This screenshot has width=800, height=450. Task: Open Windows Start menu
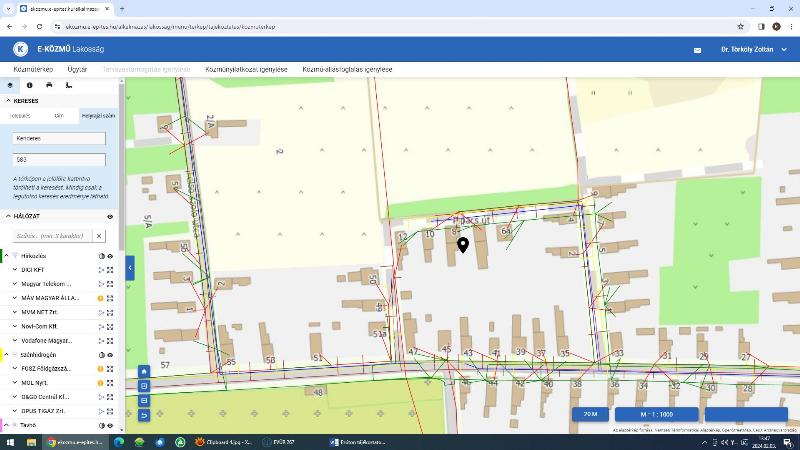coord(10,442)
